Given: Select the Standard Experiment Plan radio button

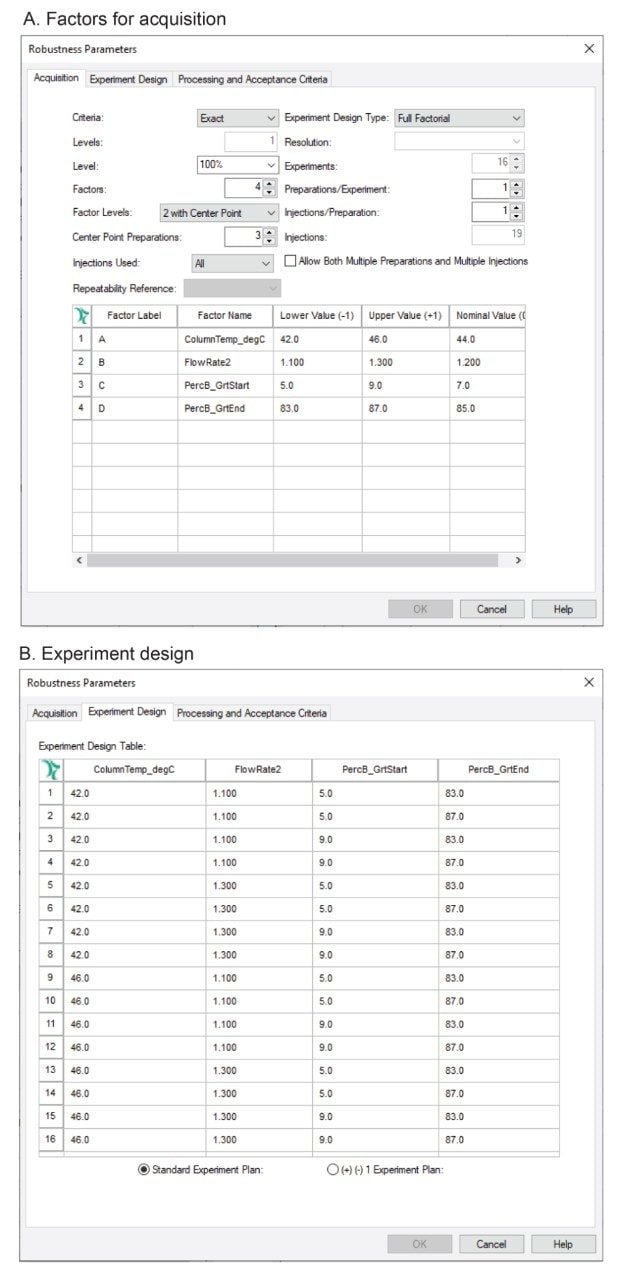Looking at the screenshot, I should pos(144,1170).
